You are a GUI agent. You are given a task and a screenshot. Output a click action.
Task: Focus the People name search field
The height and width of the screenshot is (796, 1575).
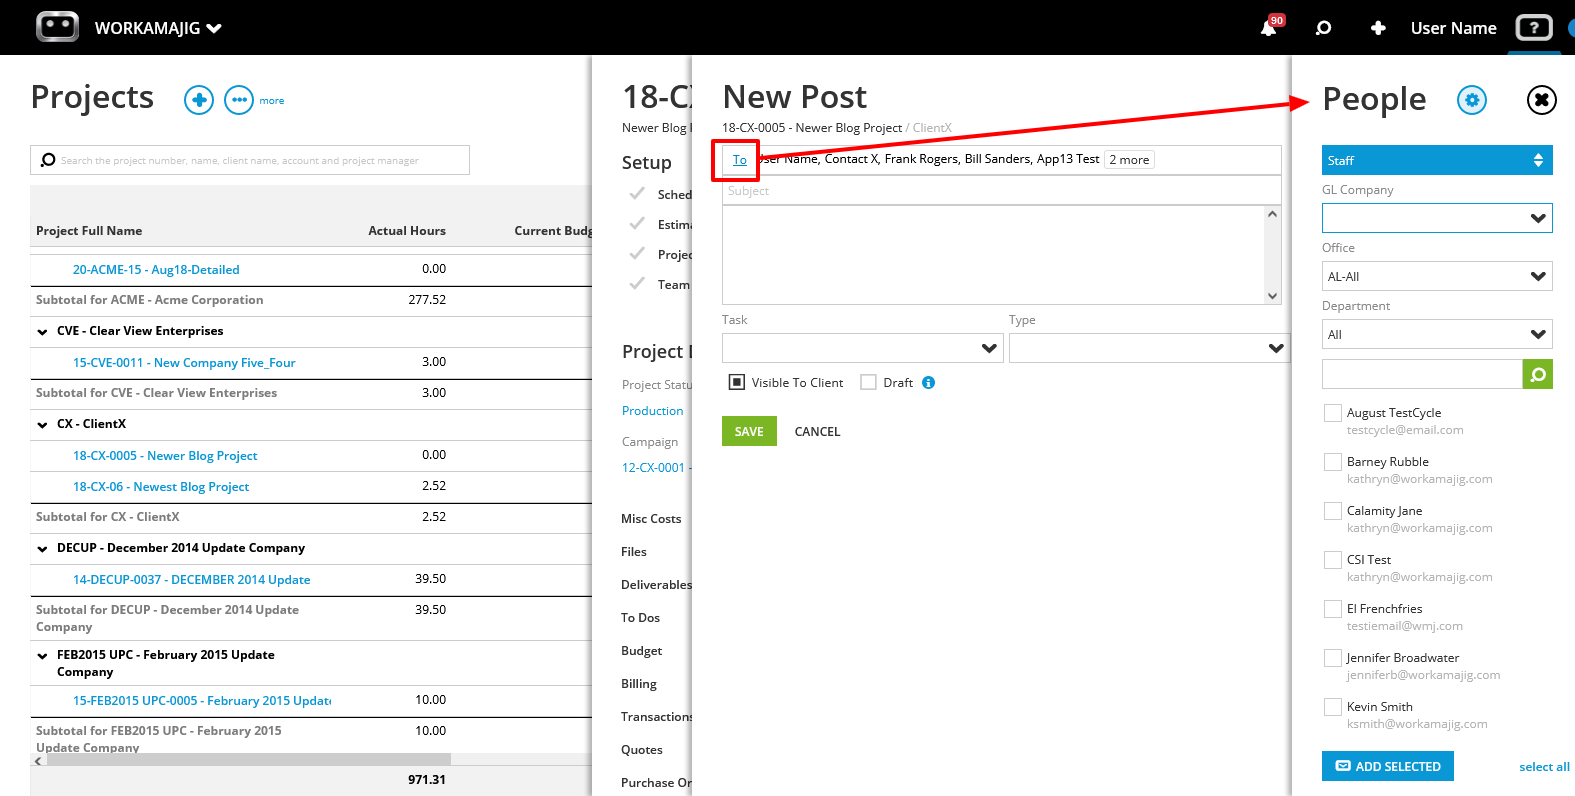(x=1422, y=374)
